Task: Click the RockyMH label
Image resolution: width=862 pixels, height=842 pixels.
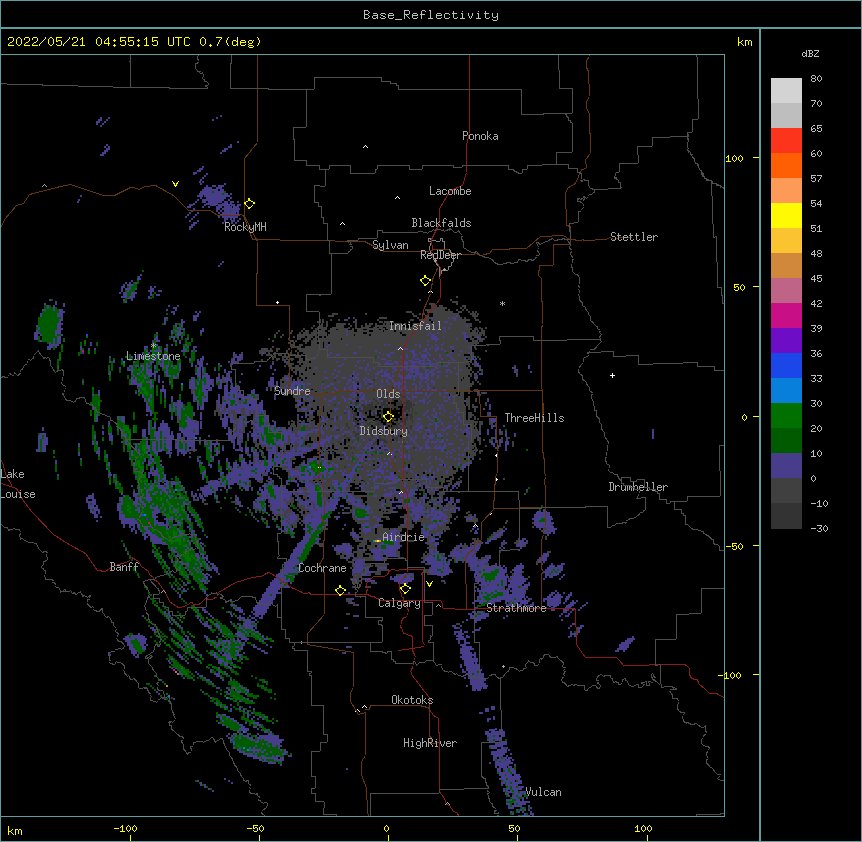Action: 245,227
